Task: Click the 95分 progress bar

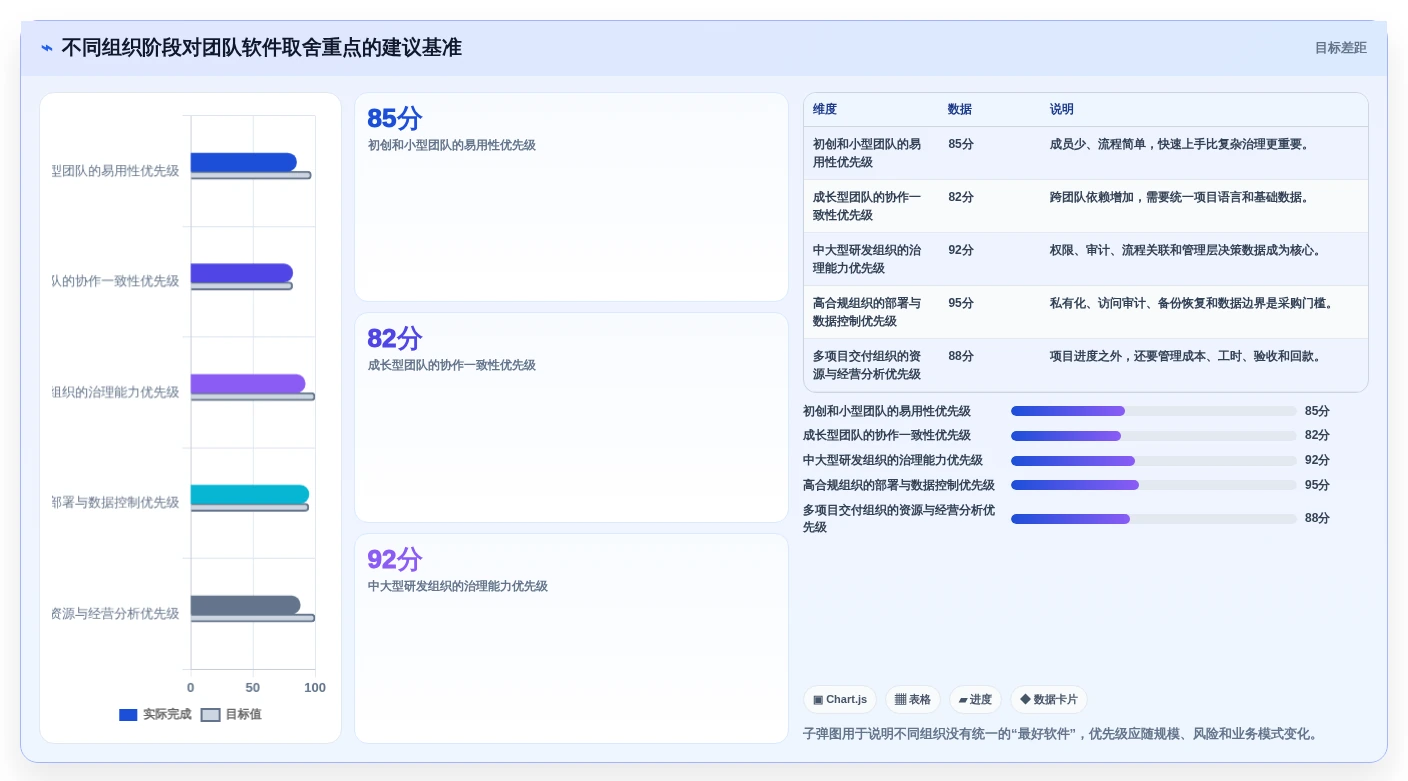Action: (x=1154, y=485)
